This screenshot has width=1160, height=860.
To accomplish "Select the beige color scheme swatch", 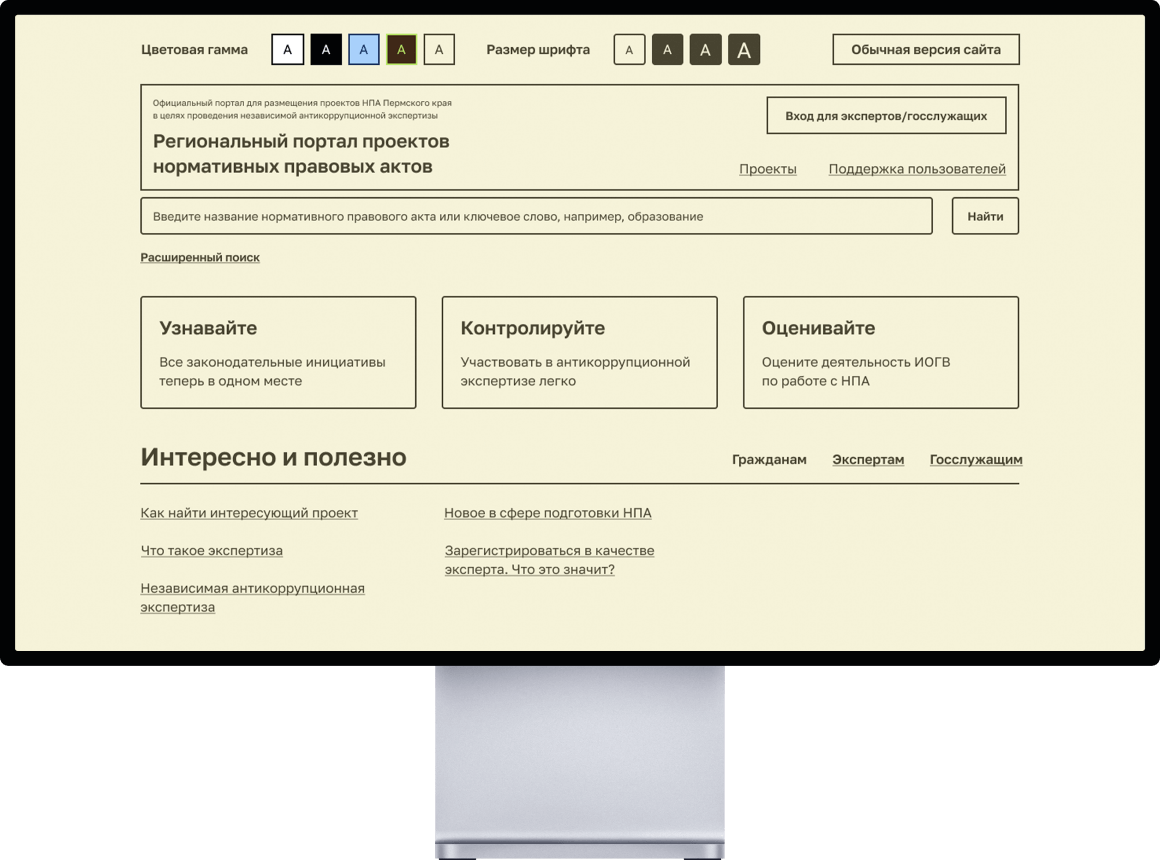I will [439, 49].
